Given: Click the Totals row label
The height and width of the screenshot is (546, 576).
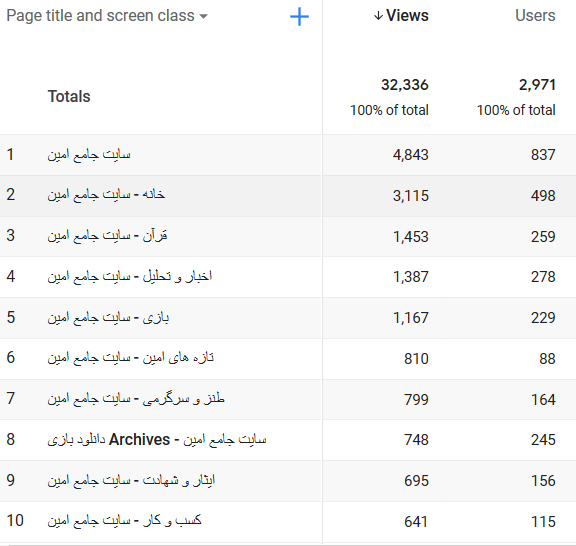Looking at the screenshot, I should (x=69, y=97).
